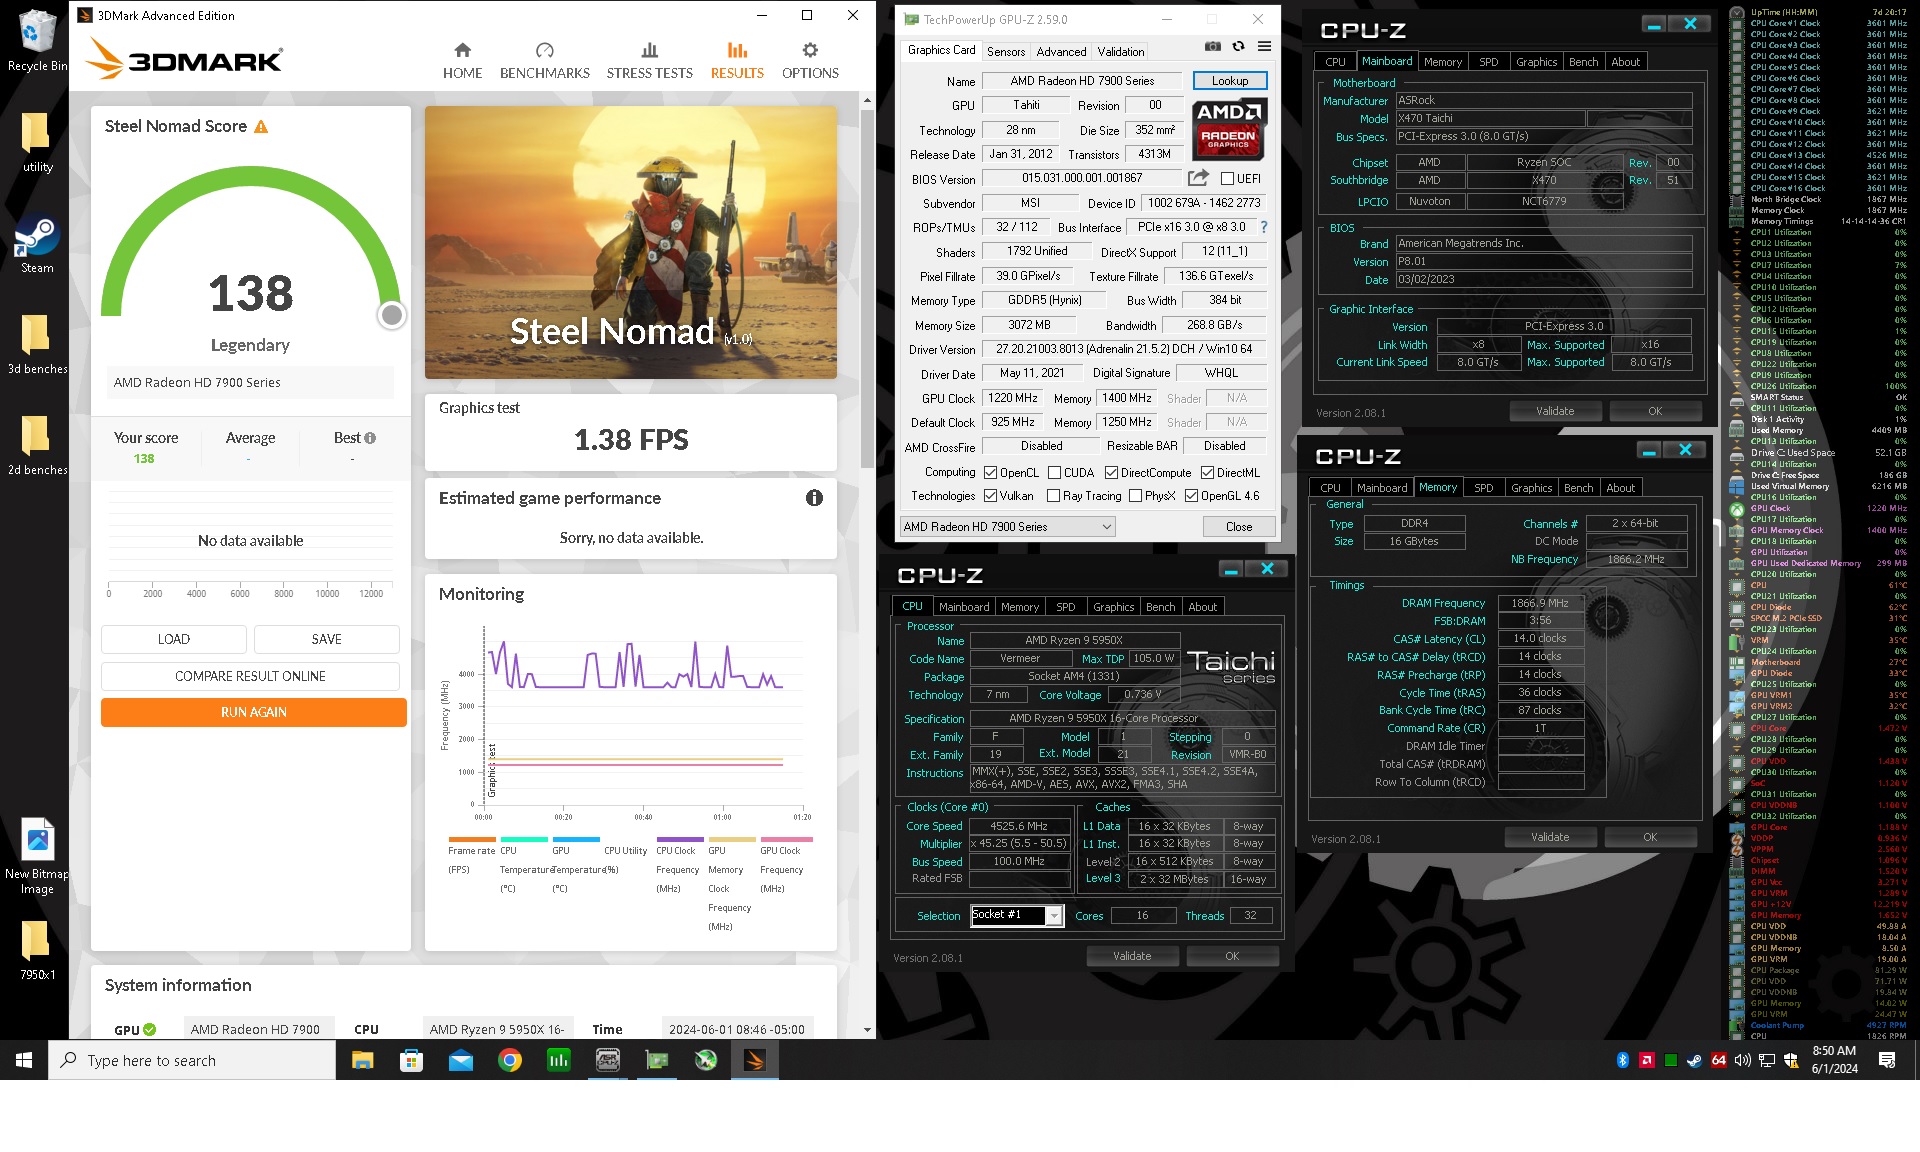Toggle the OpenGL 4.6 checkbox

[x=1191, y=496]
